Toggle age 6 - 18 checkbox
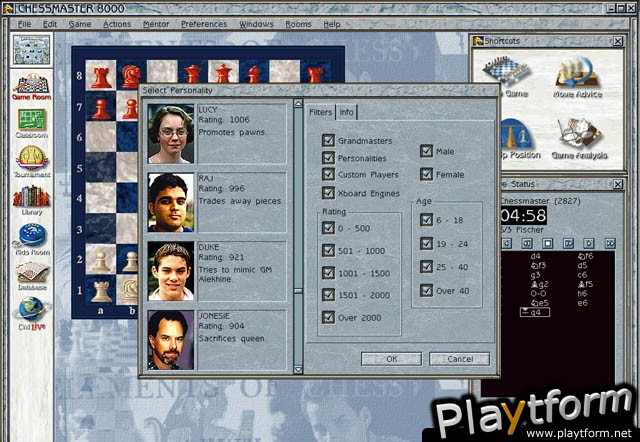 coord(427,220)
